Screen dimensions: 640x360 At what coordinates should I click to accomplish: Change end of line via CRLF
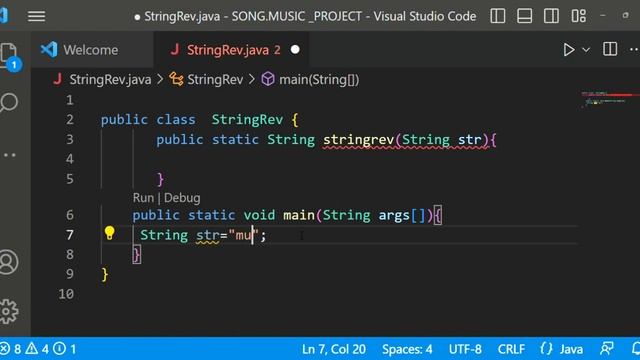tap(511, 349)
